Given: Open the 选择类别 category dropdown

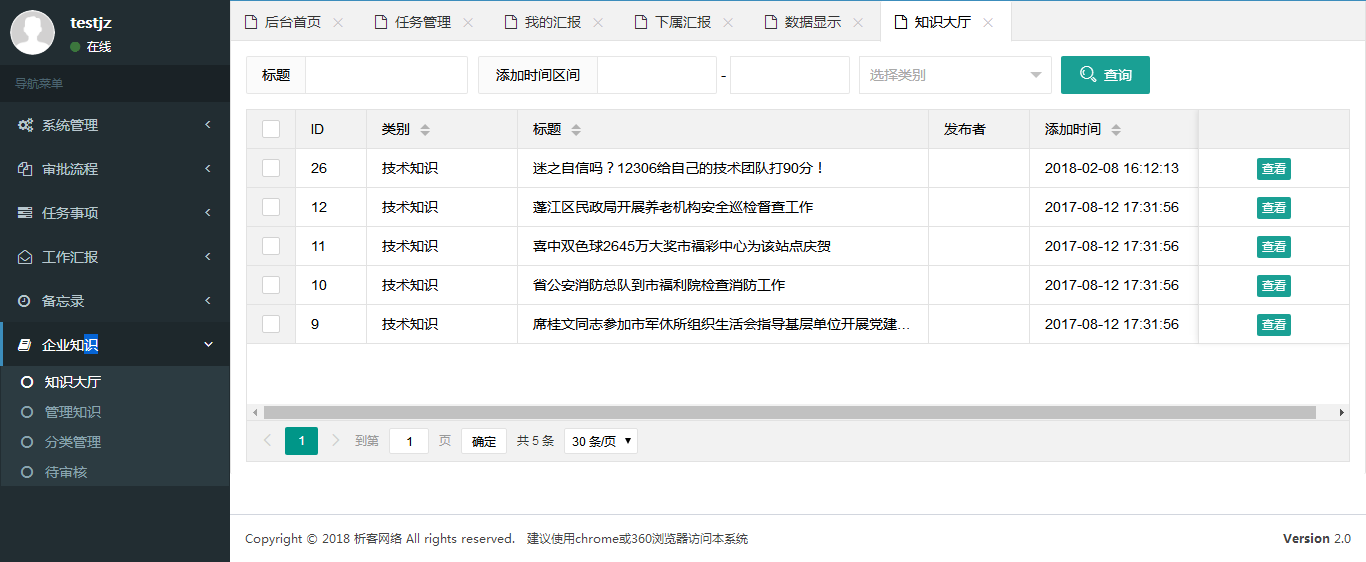Looking at the screenshot, I should (x=954, y=75).
